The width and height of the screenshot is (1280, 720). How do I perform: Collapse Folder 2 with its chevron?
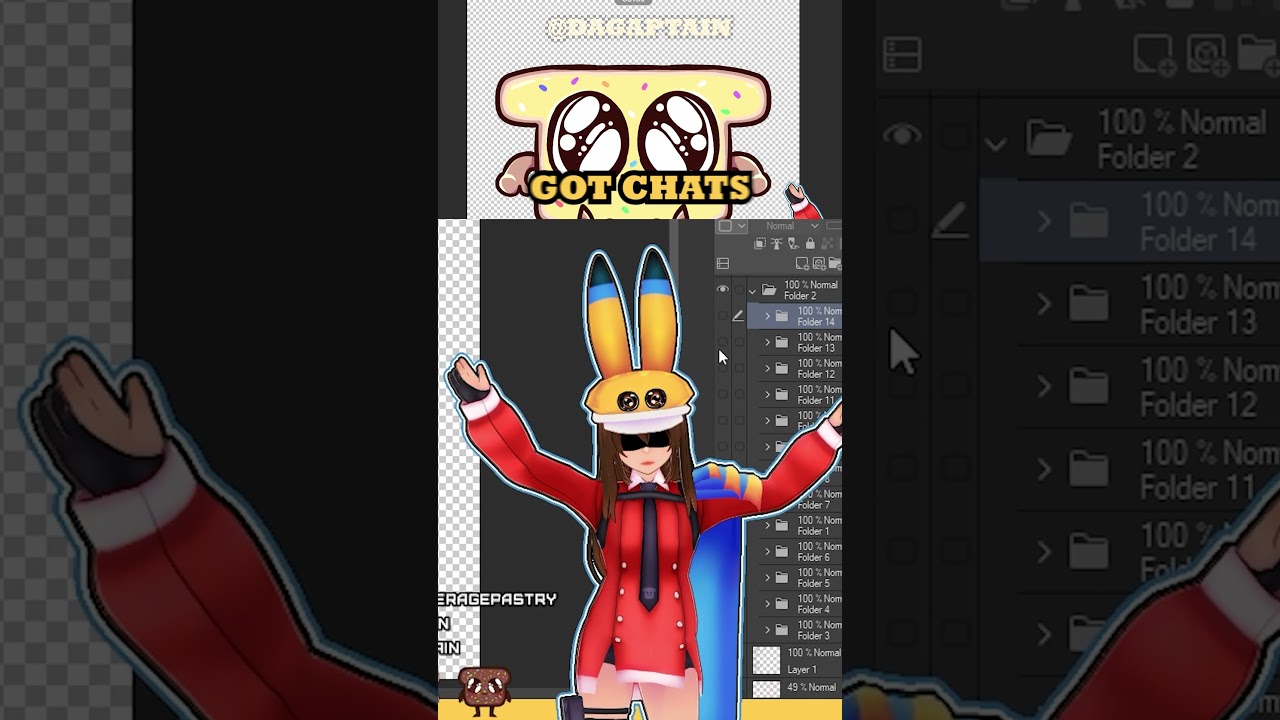752,291
